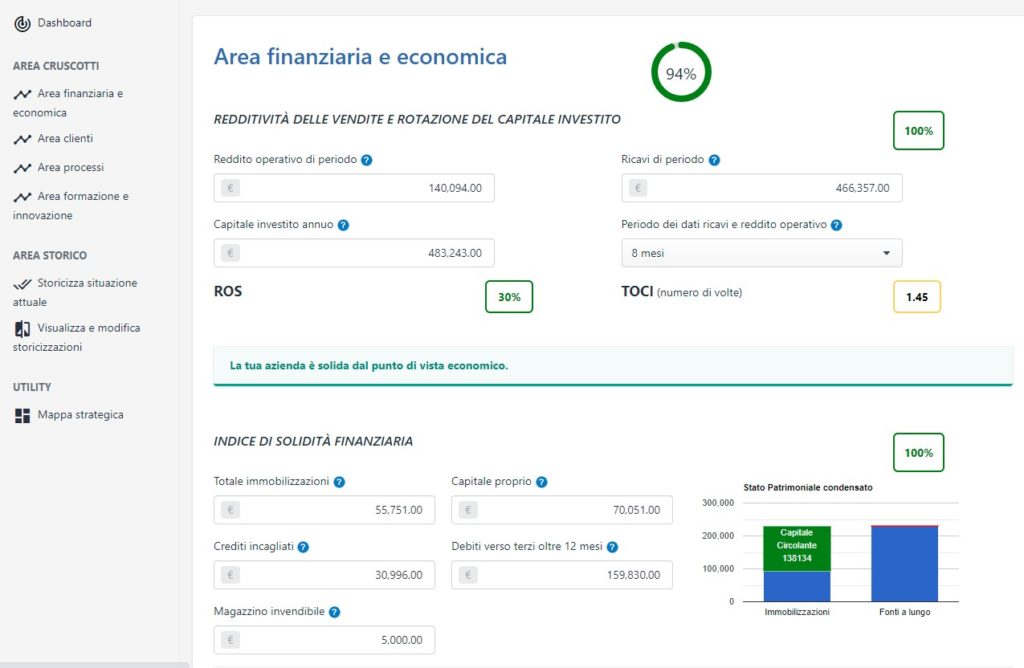Click the 'La tua azienda è solida' message
1024x668 pixels.
[369, 366]
